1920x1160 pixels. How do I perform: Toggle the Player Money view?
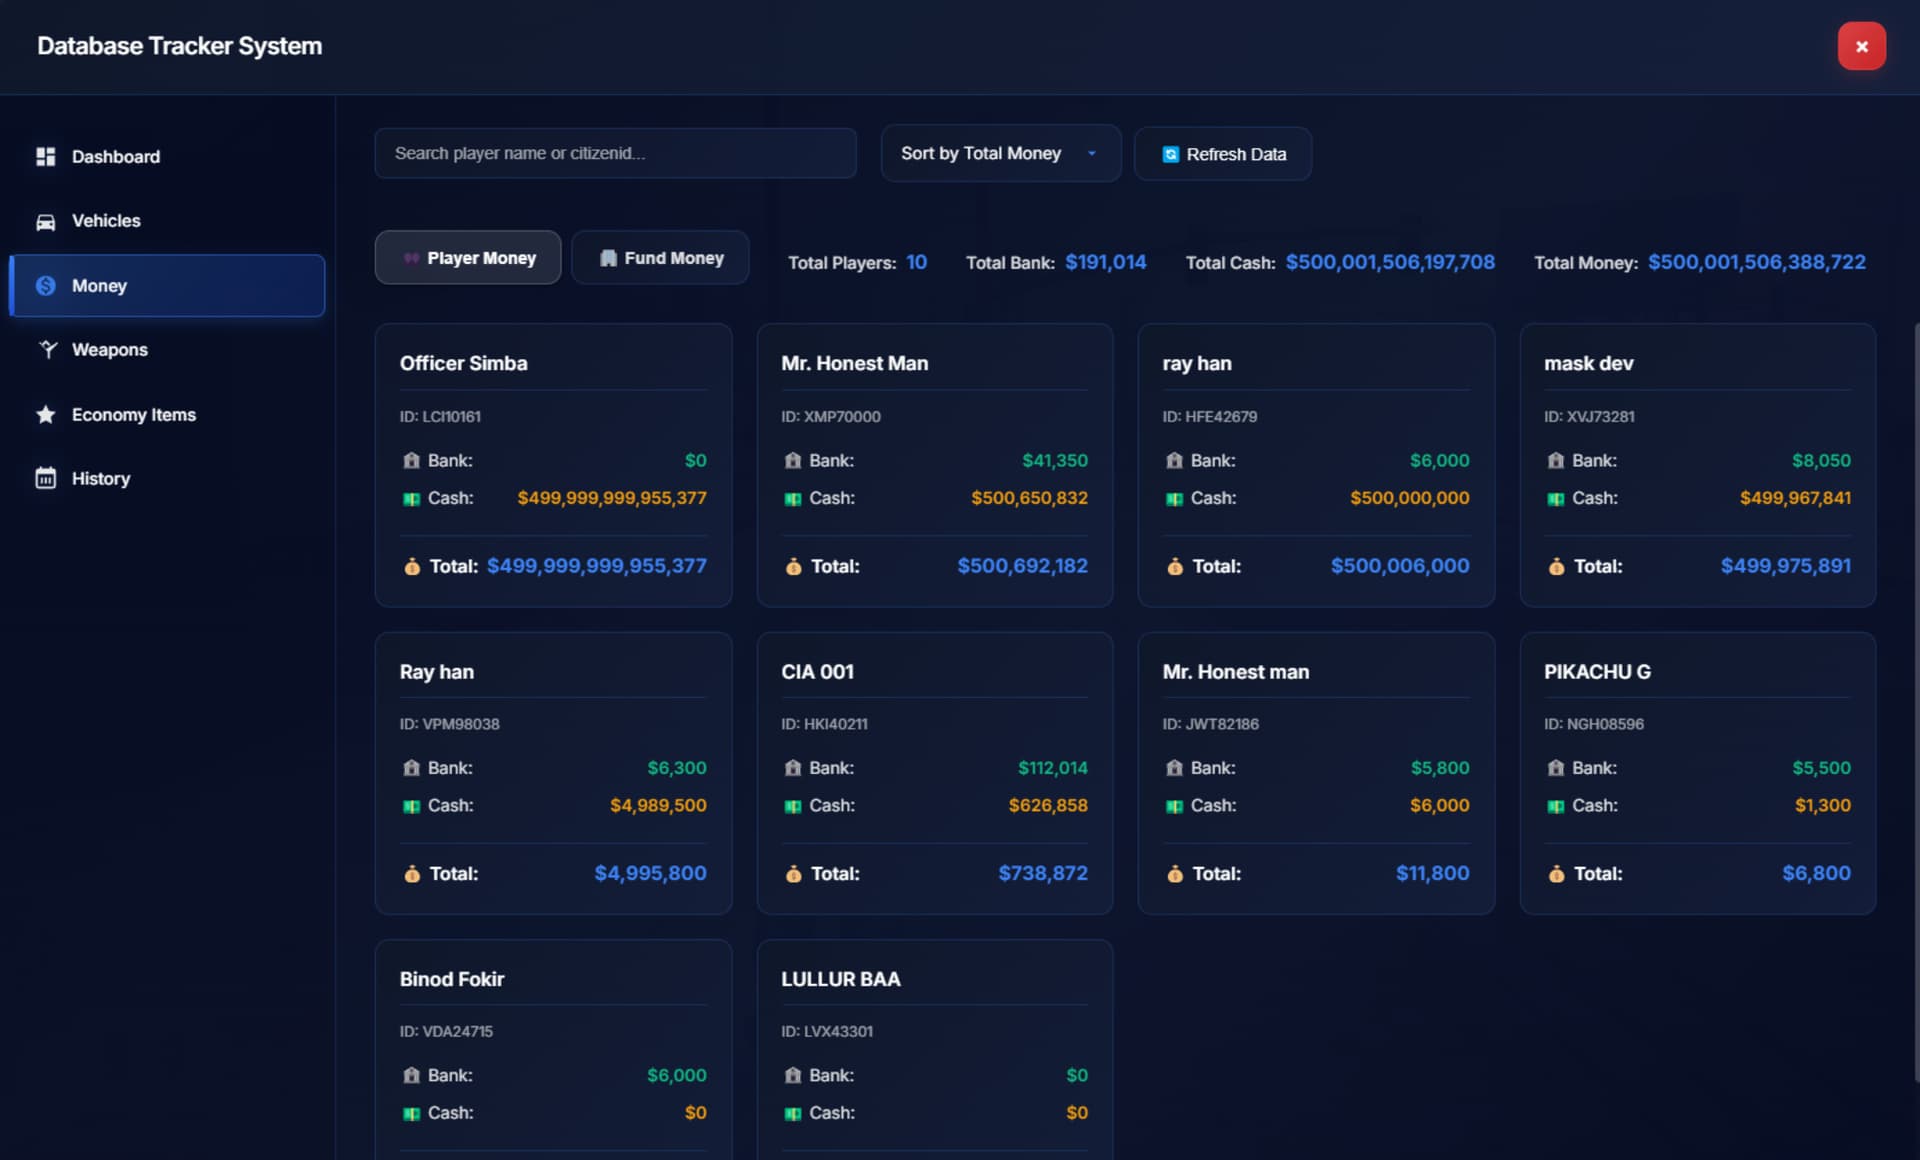point(467,257)
